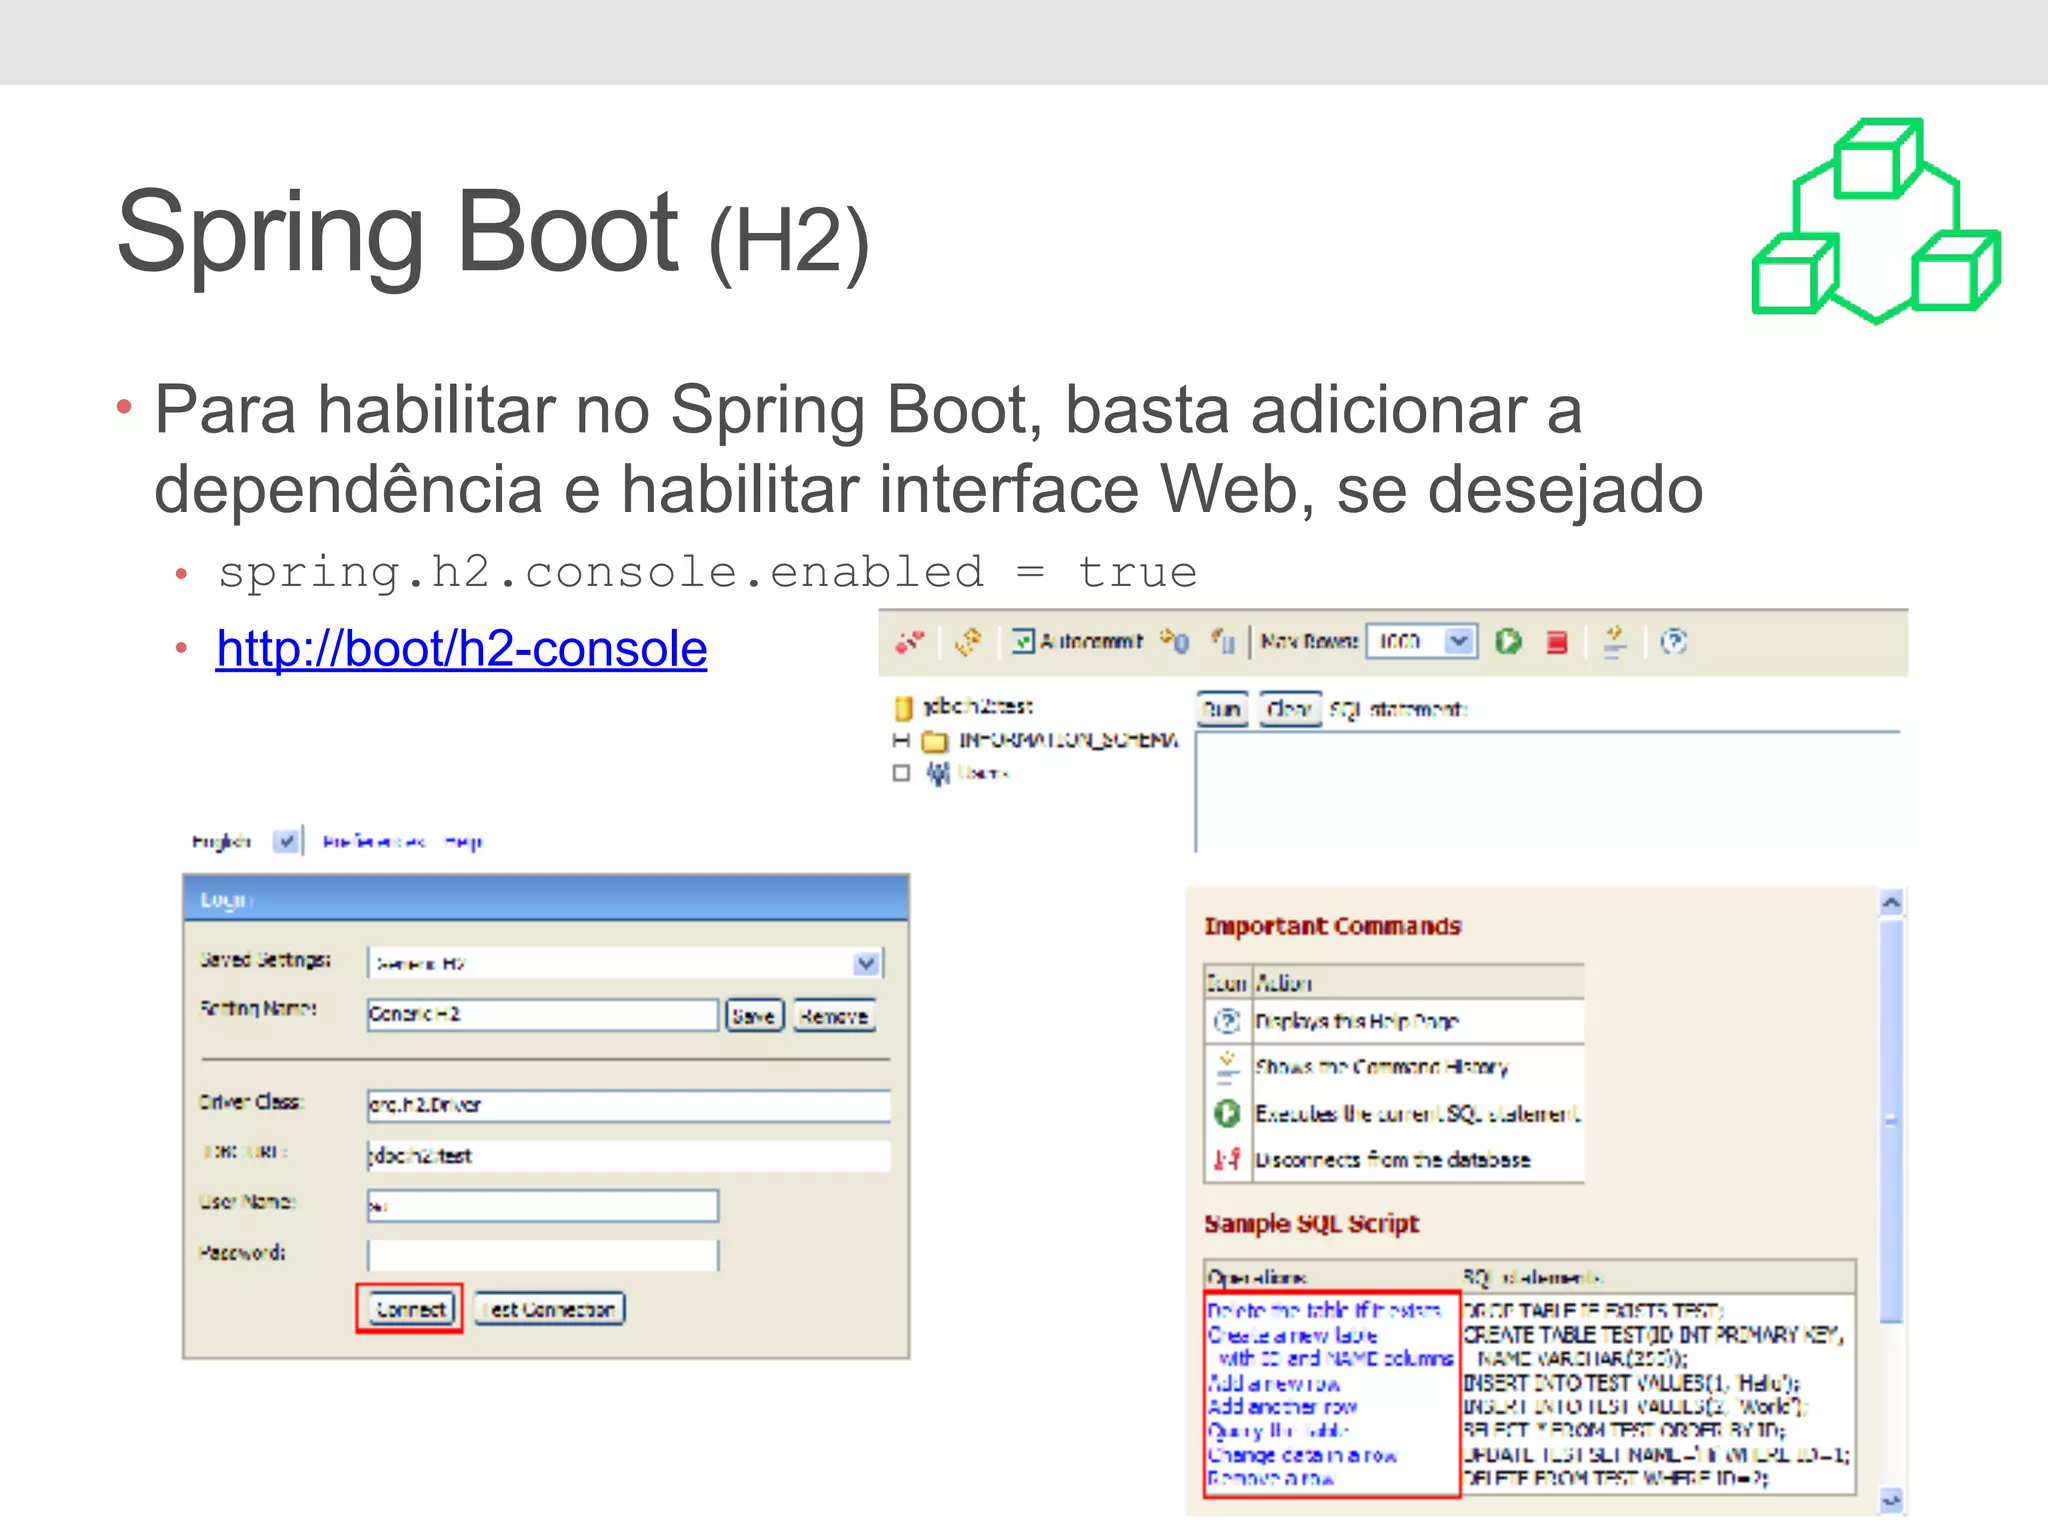2048x1536 pixels.
Task: Open the Max Rows dropdown
Action: point(1460,641)
